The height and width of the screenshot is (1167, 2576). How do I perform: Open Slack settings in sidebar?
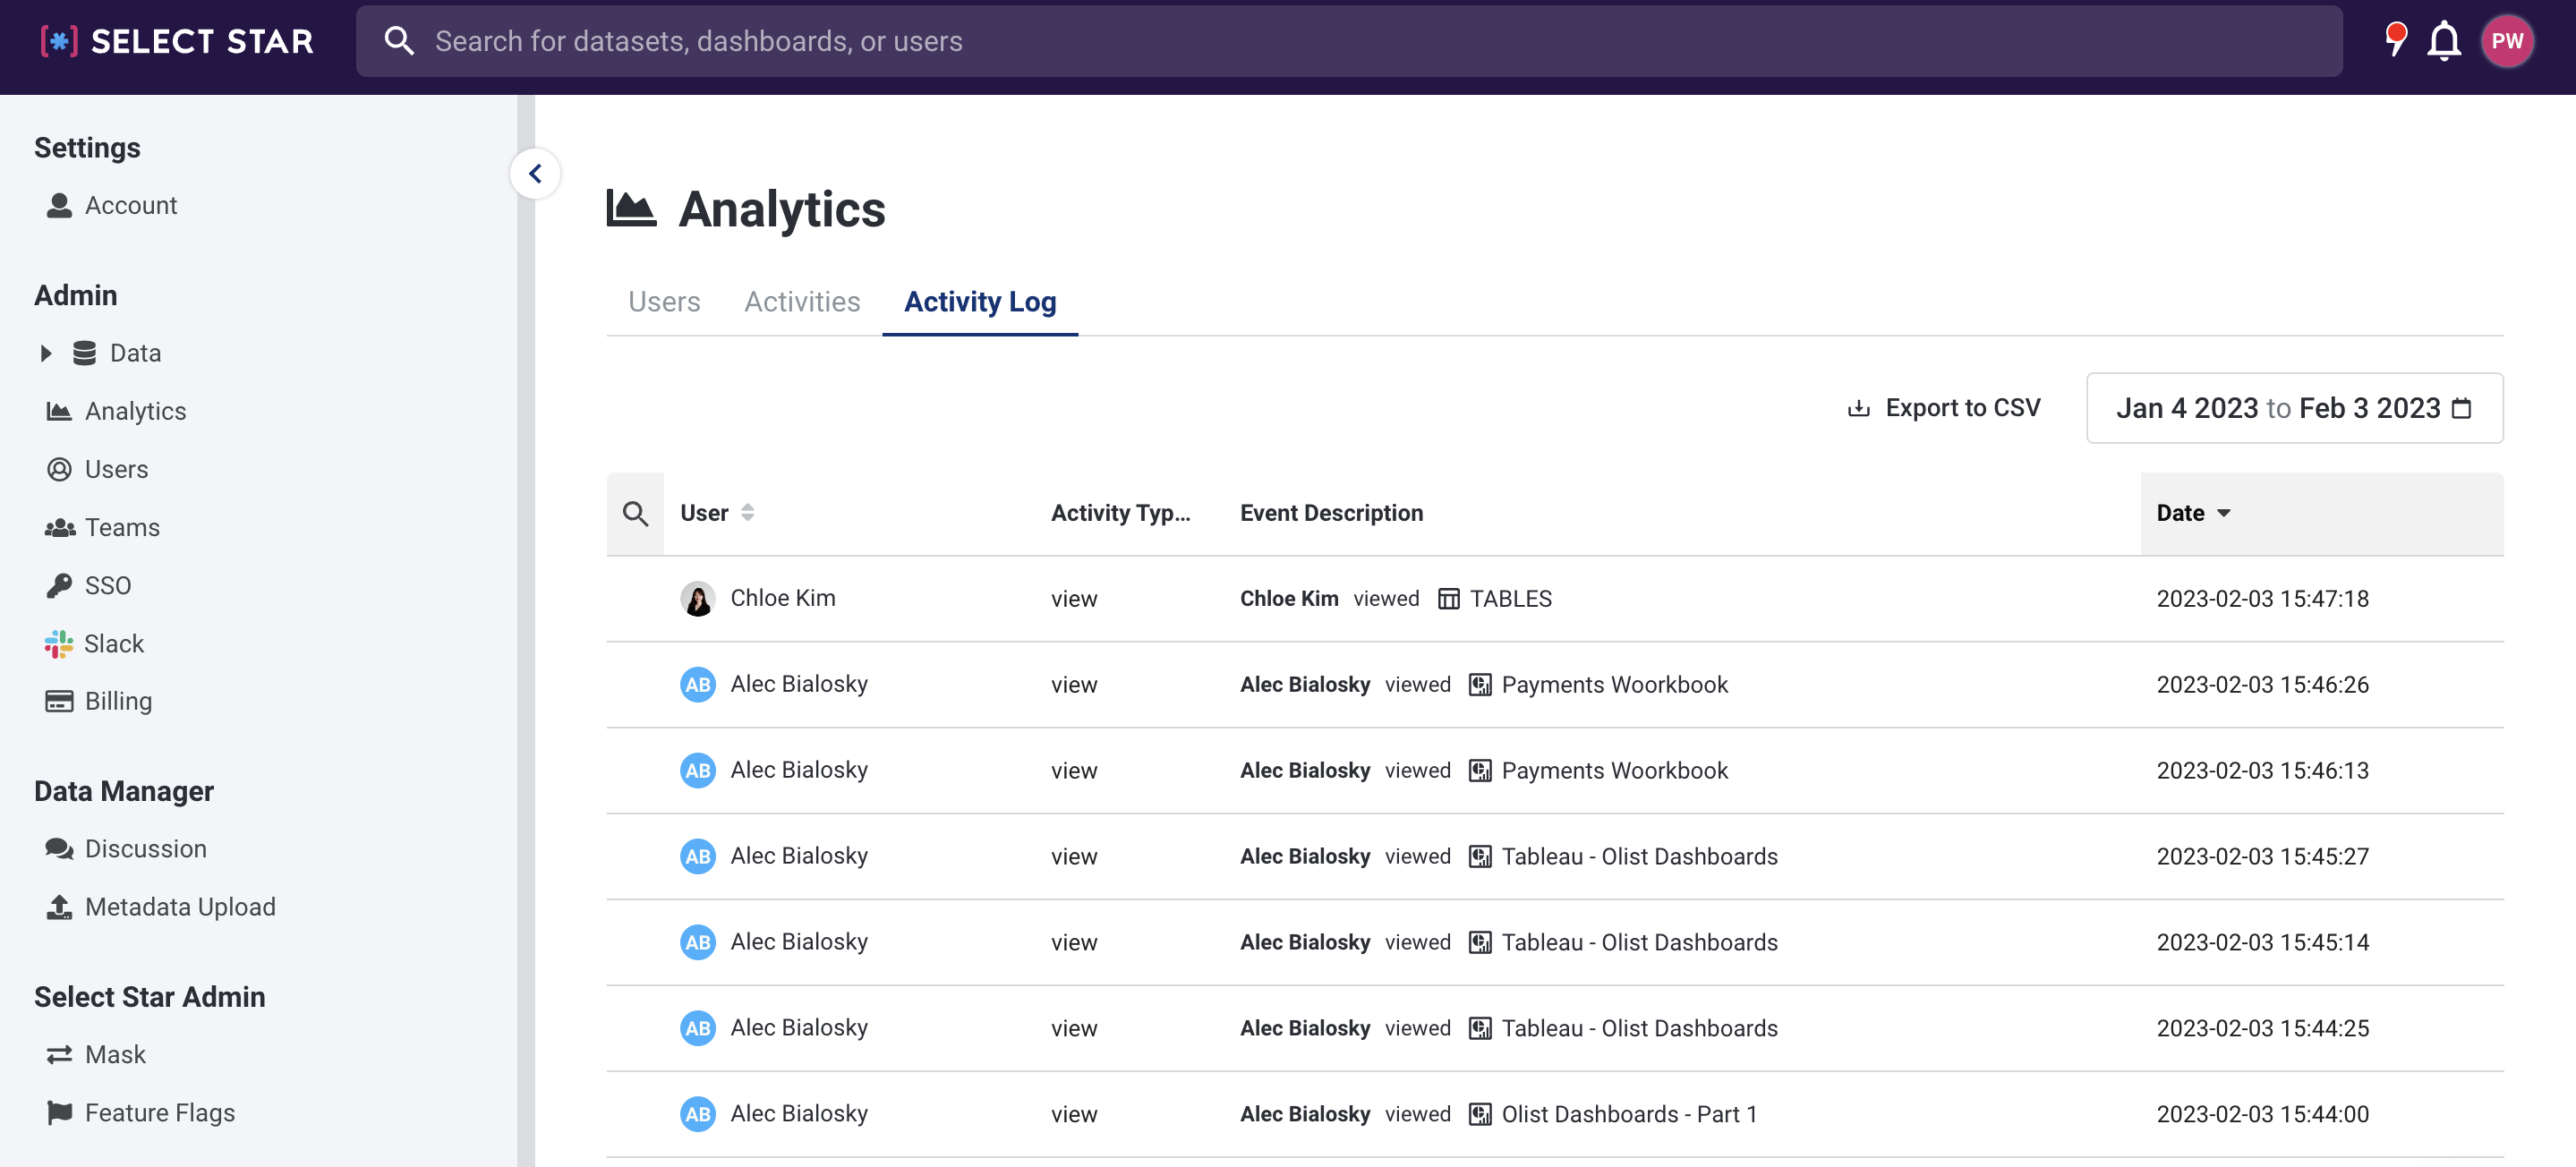pos(113,643)
